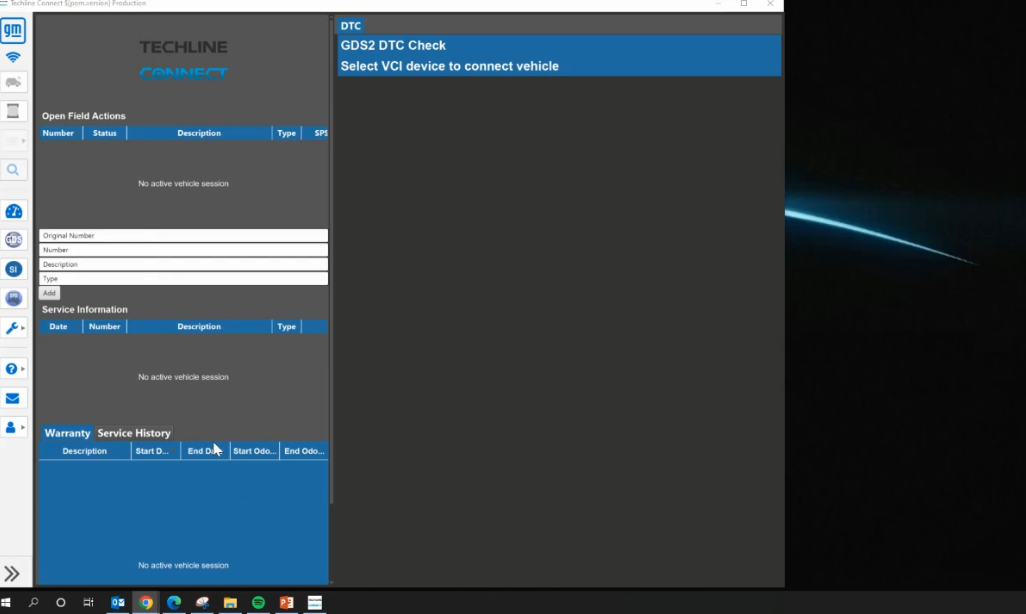Expand the greyed-out sidebar item with arrow
The width and height of the screenshot is (1026, 614).
(x=14, y=141)
